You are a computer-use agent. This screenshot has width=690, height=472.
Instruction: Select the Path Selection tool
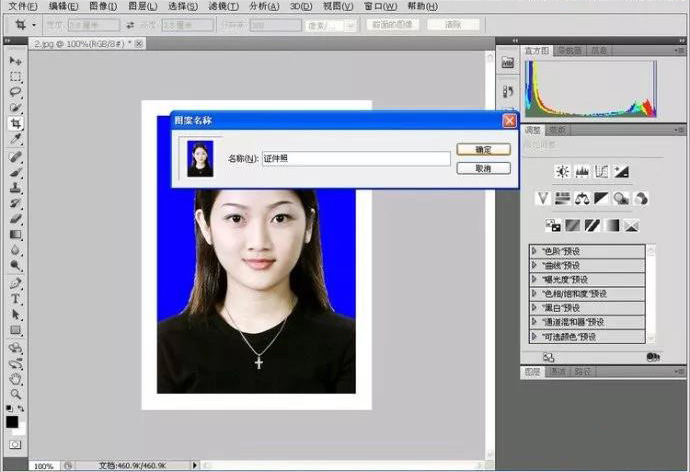15,315
